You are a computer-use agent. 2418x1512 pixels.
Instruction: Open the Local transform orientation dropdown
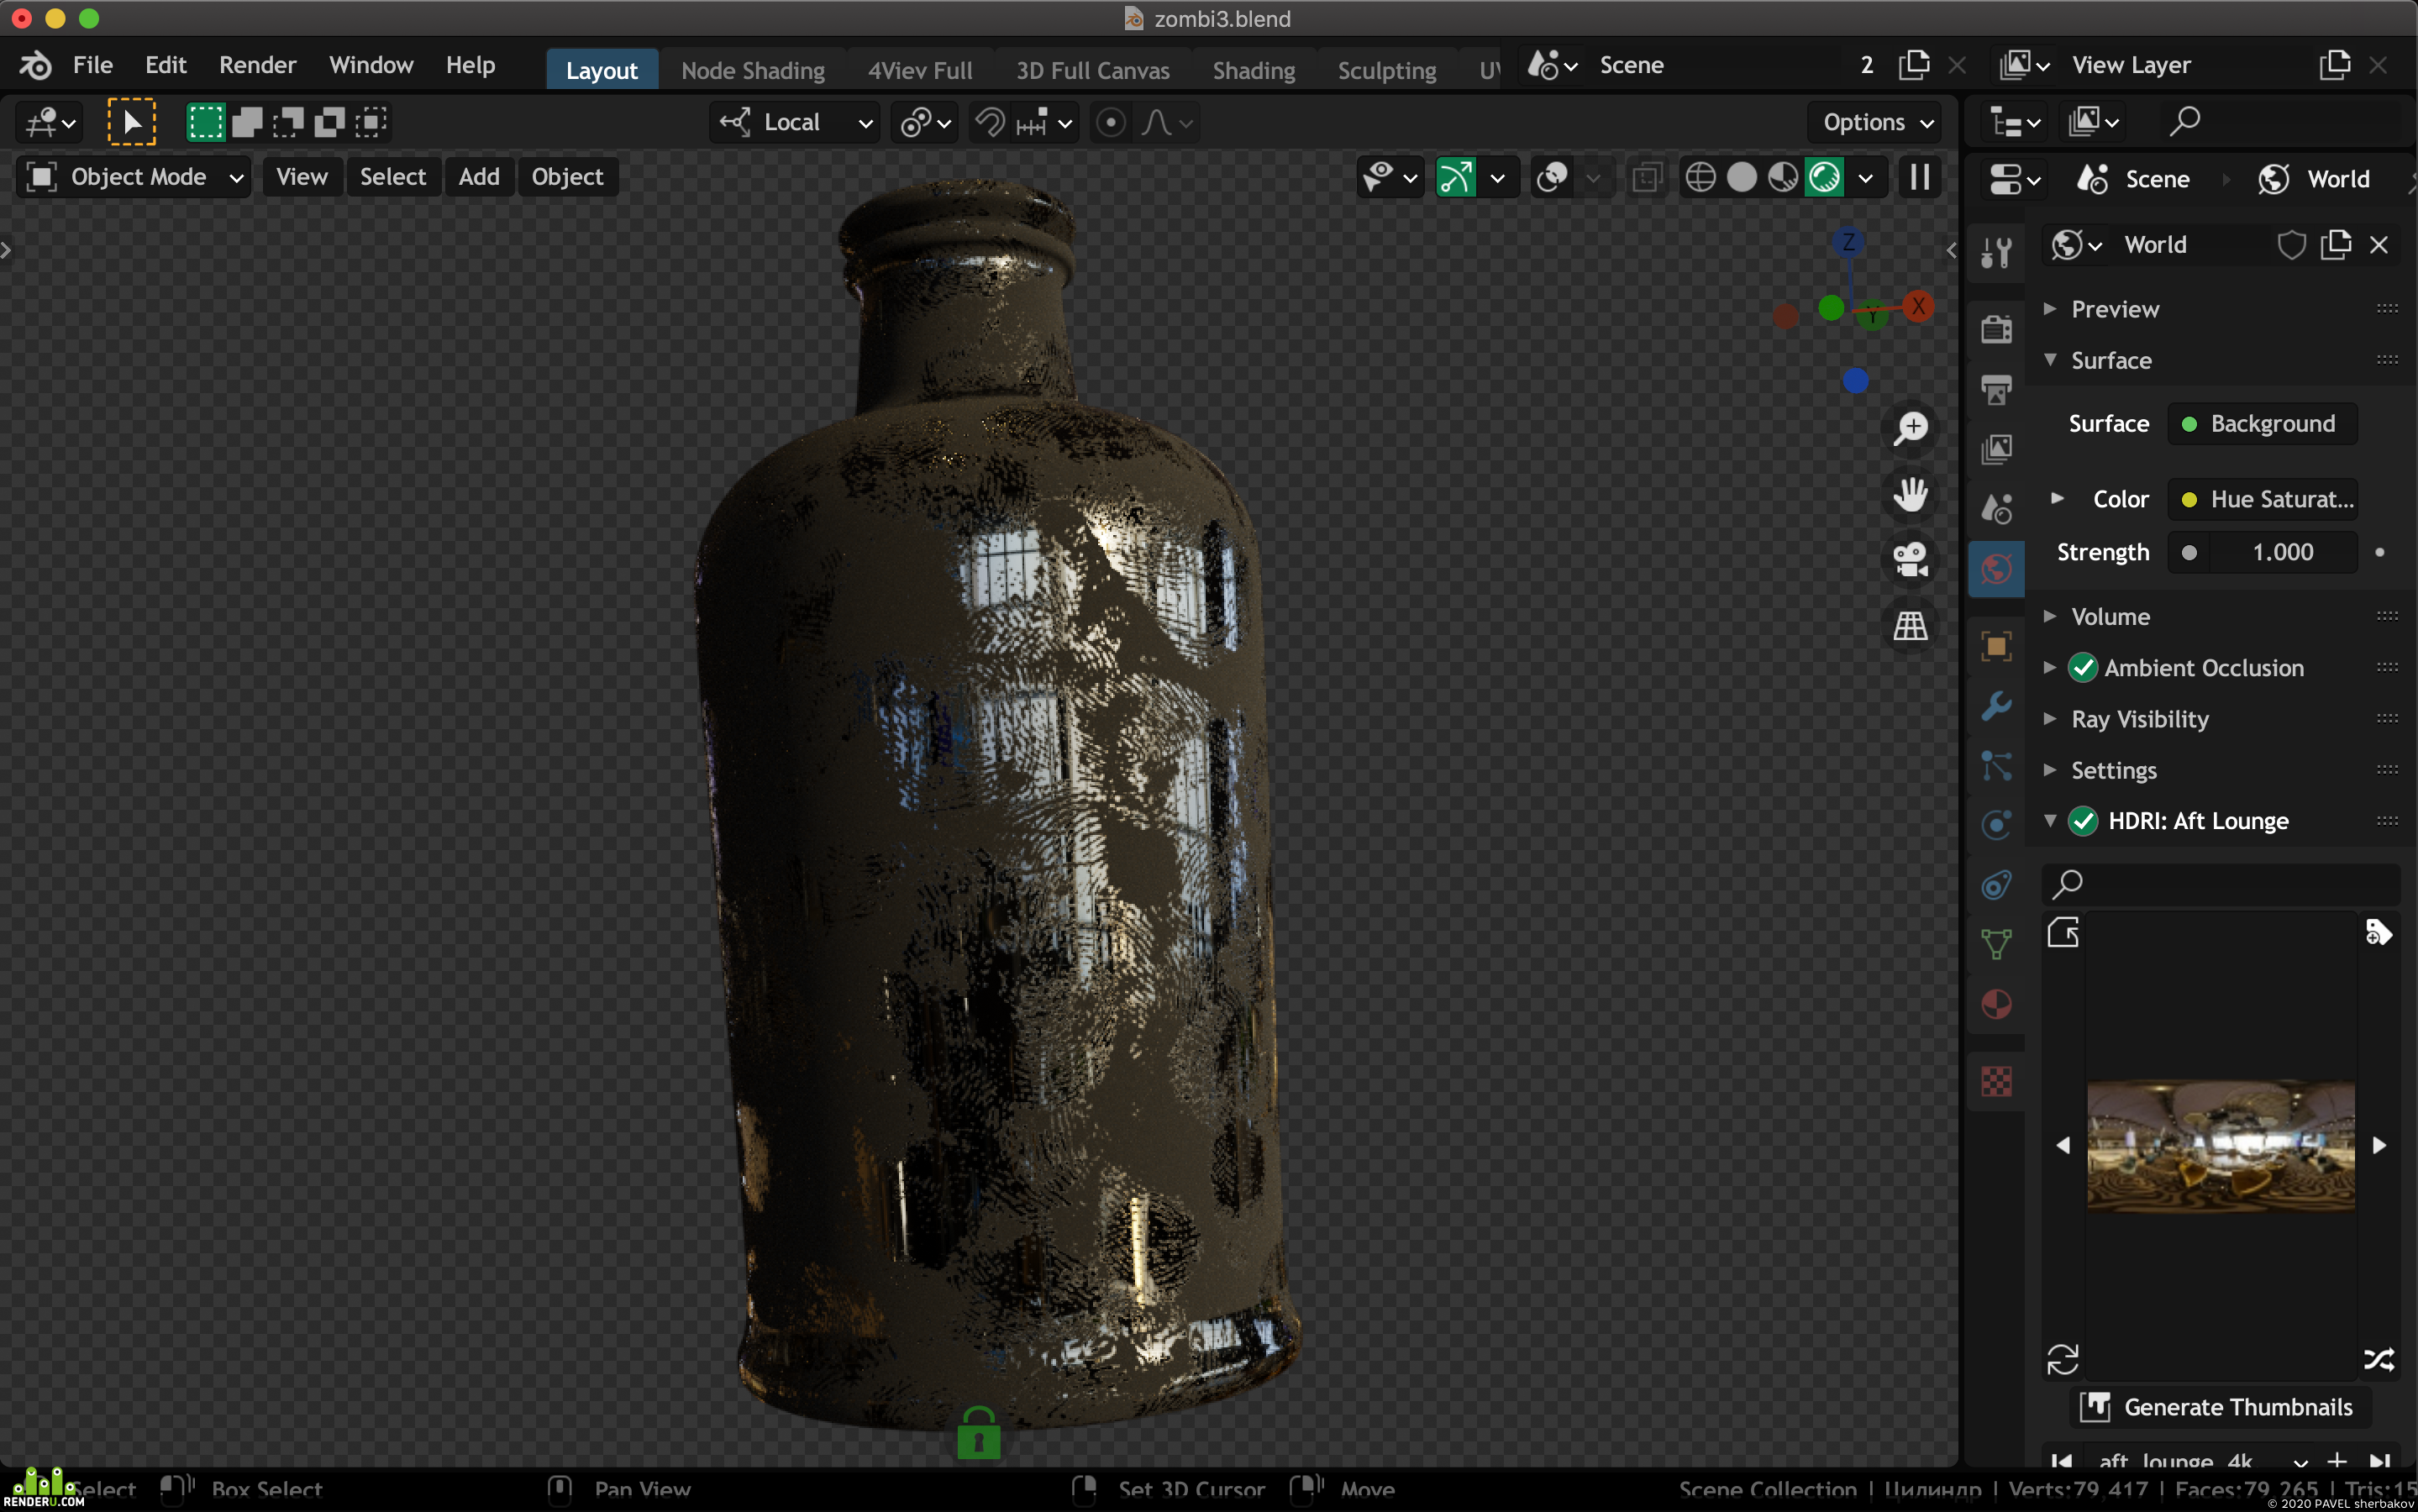click(795, 122)
